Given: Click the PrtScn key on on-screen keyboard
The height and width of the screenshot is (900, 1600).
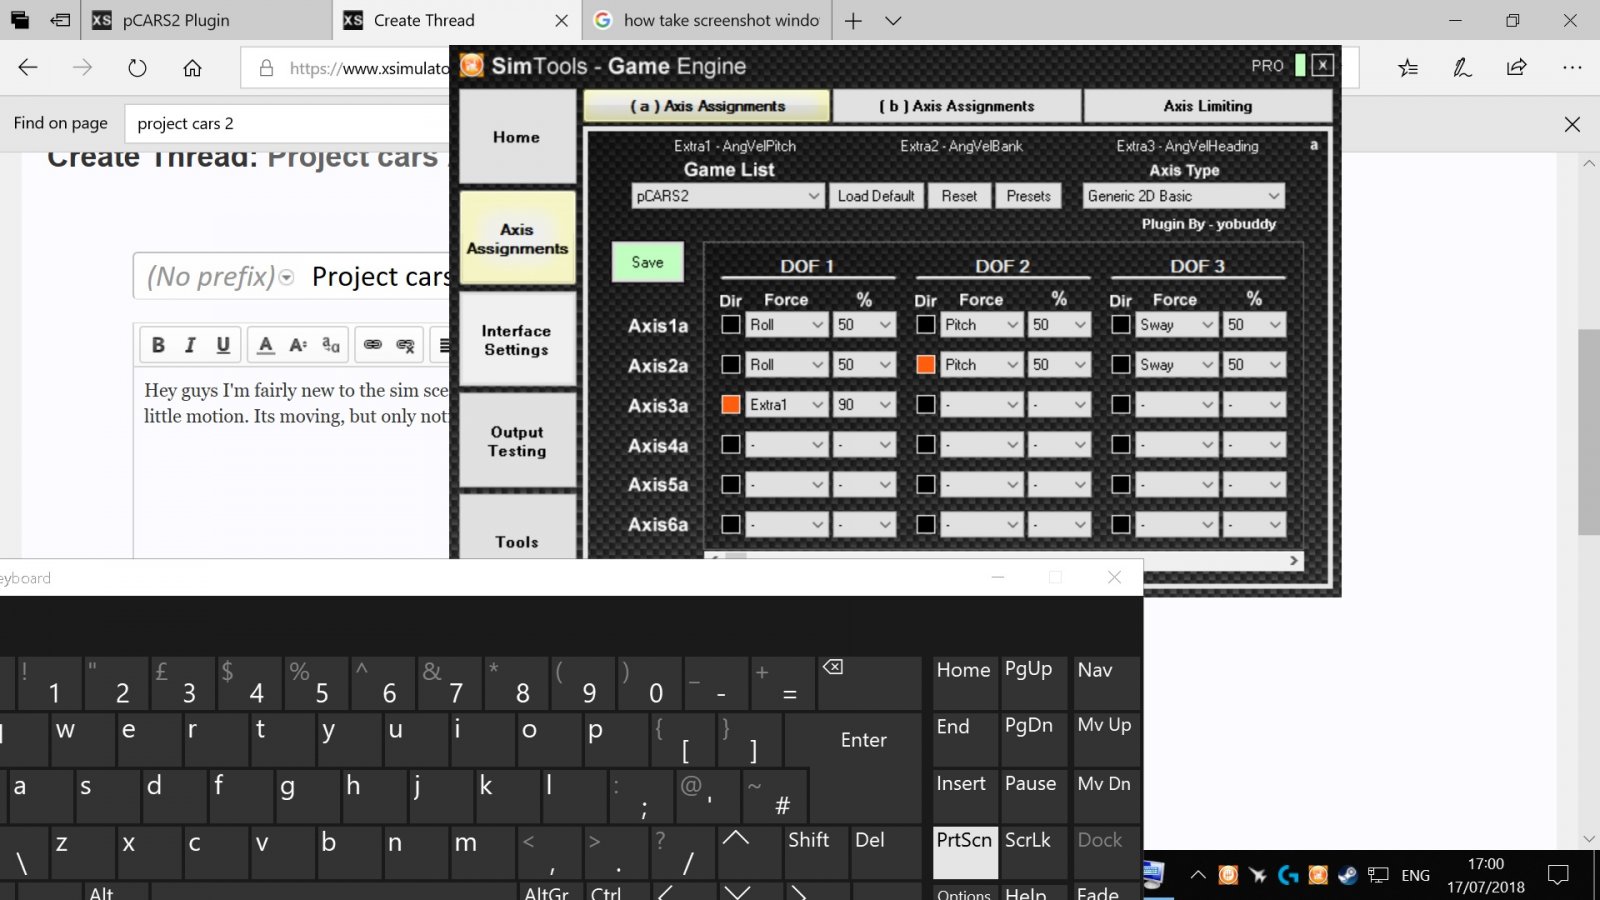Looking at the screenshot, I should tap(964, 852).
